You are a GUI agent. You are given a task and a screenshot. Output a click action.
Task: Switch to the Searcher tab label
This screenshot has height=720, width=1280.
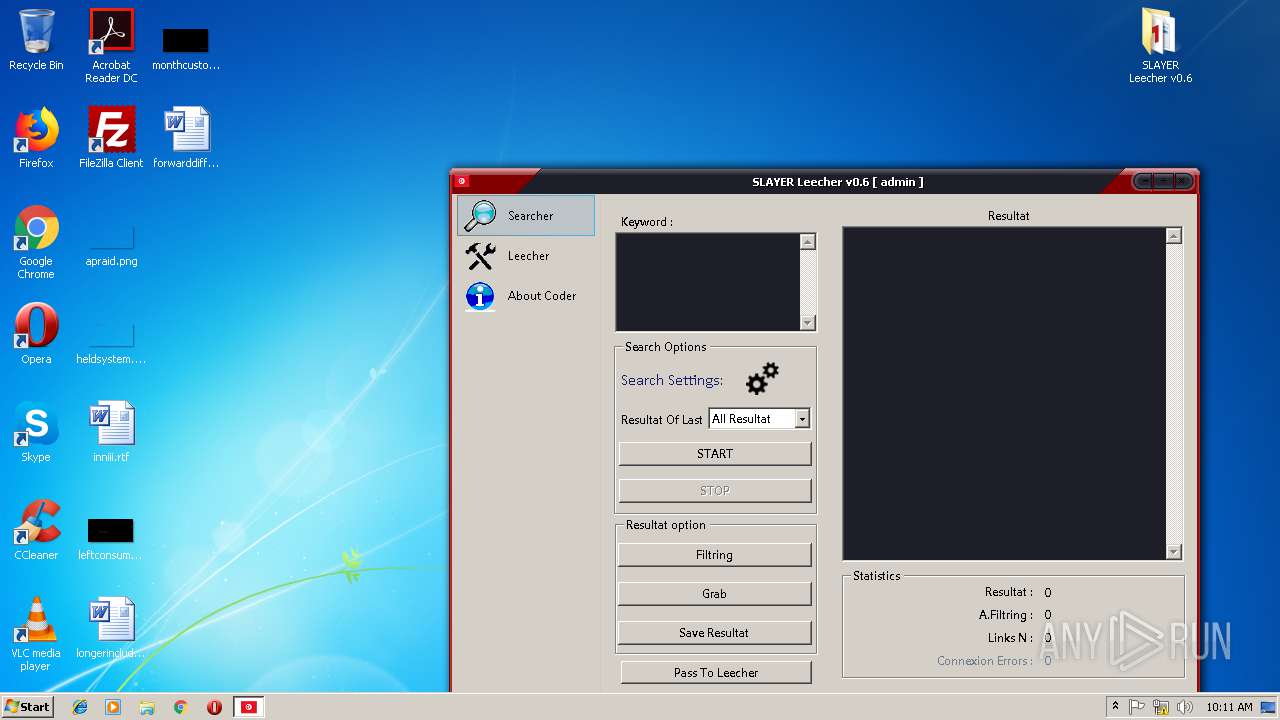tap(530, 216)
